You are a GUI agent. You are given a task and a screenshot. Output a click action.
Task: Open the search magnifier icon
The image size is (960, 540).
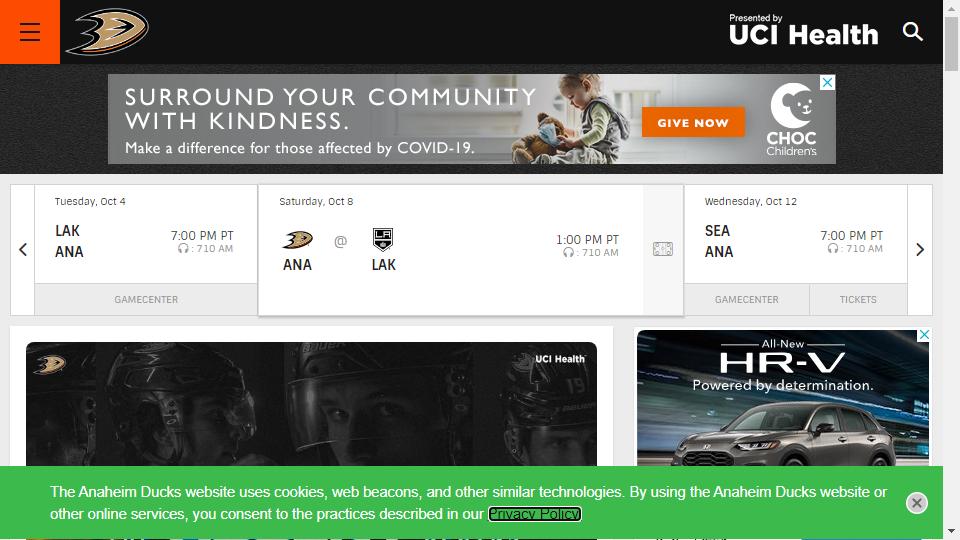(x=912, y=31)
